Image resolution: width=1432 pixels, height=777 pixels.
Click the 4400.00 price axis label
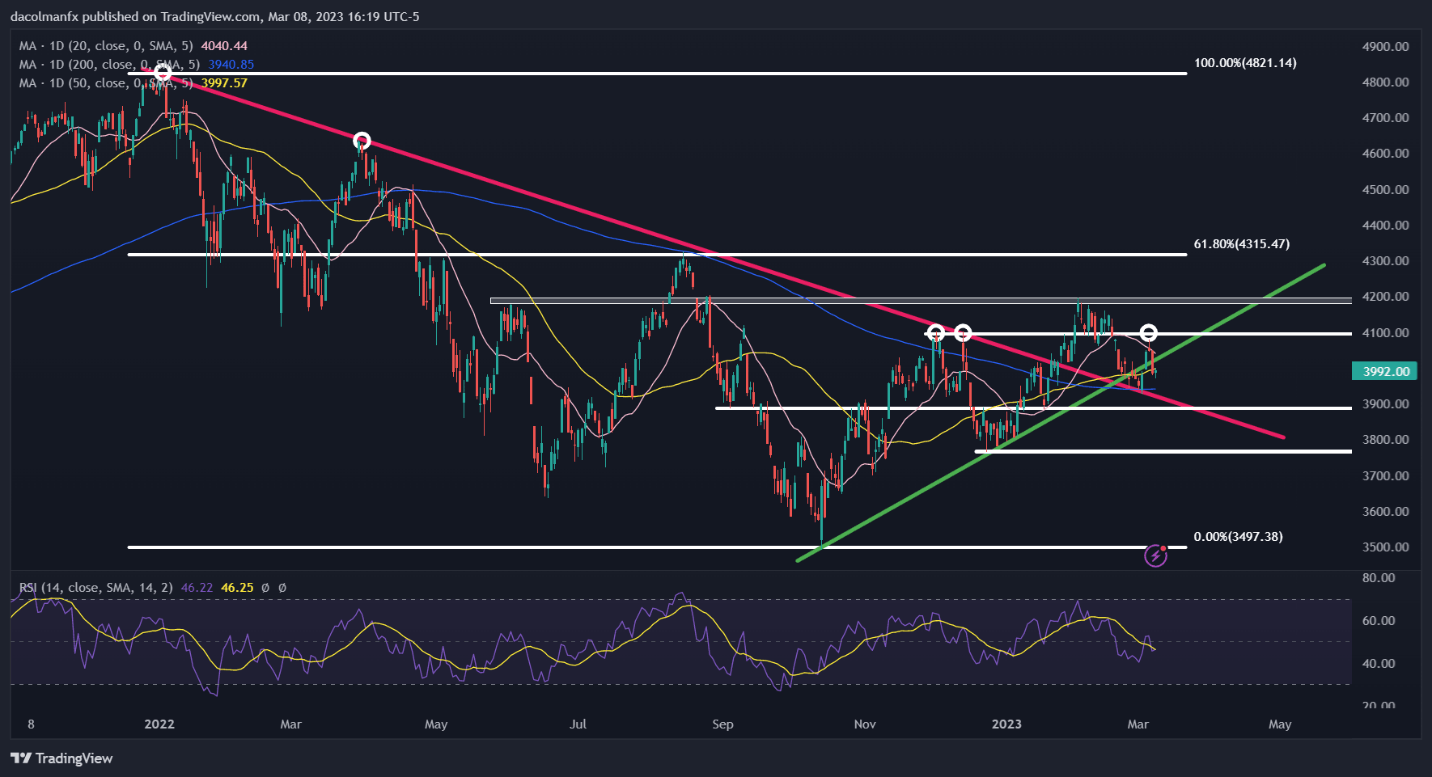coord(1386,226)
